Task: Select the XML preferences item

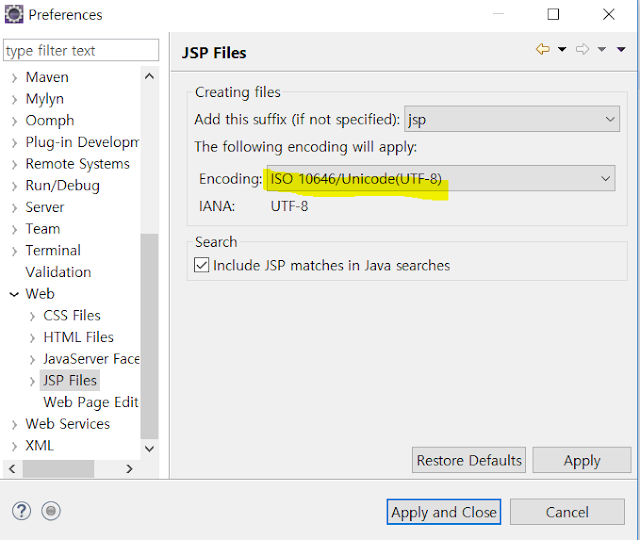Action: [40, 445]
